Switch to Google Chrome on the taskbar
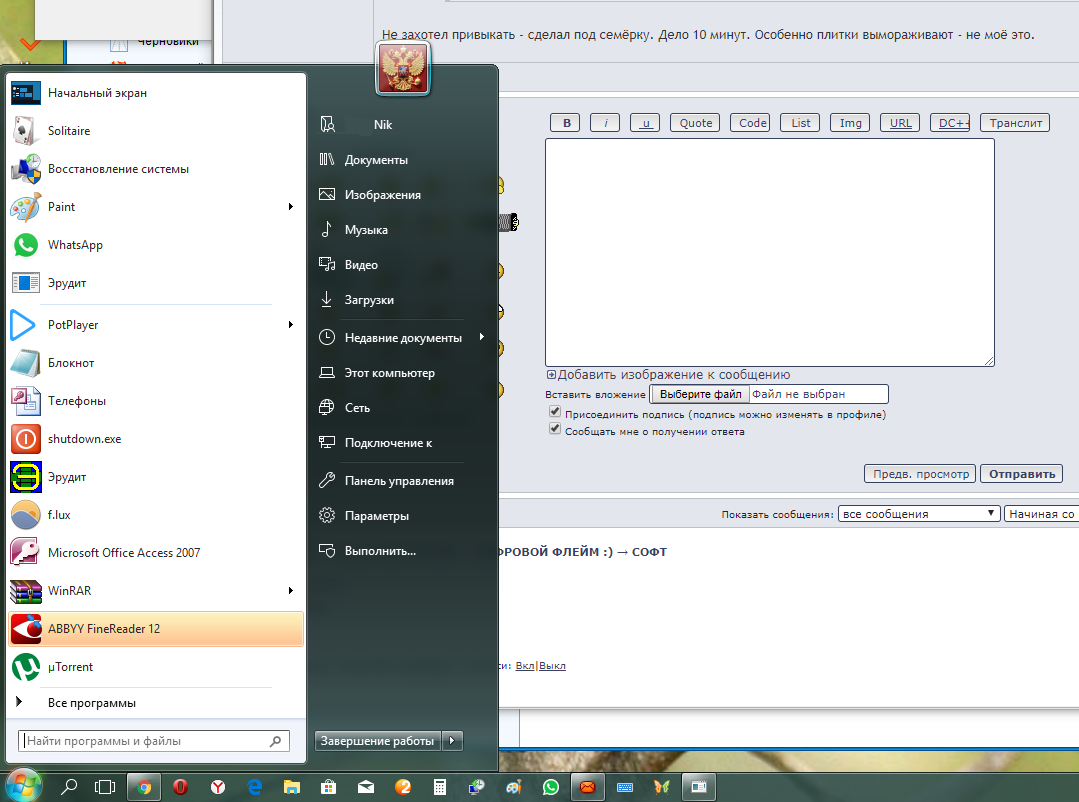1079x802 pixels. (x=144, y=786)
